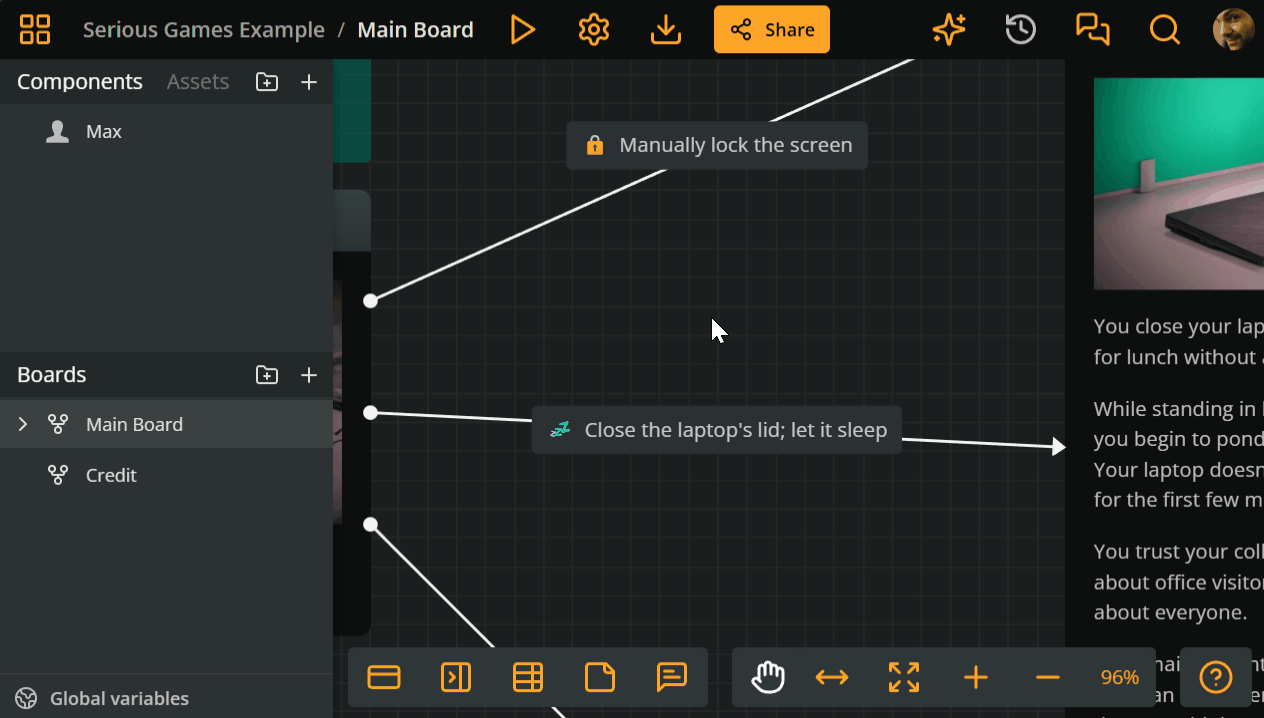Add a new board with the plus icon
Image resolution: width=1264 pixels, height=718 pixels.
[x=308, y=375]
